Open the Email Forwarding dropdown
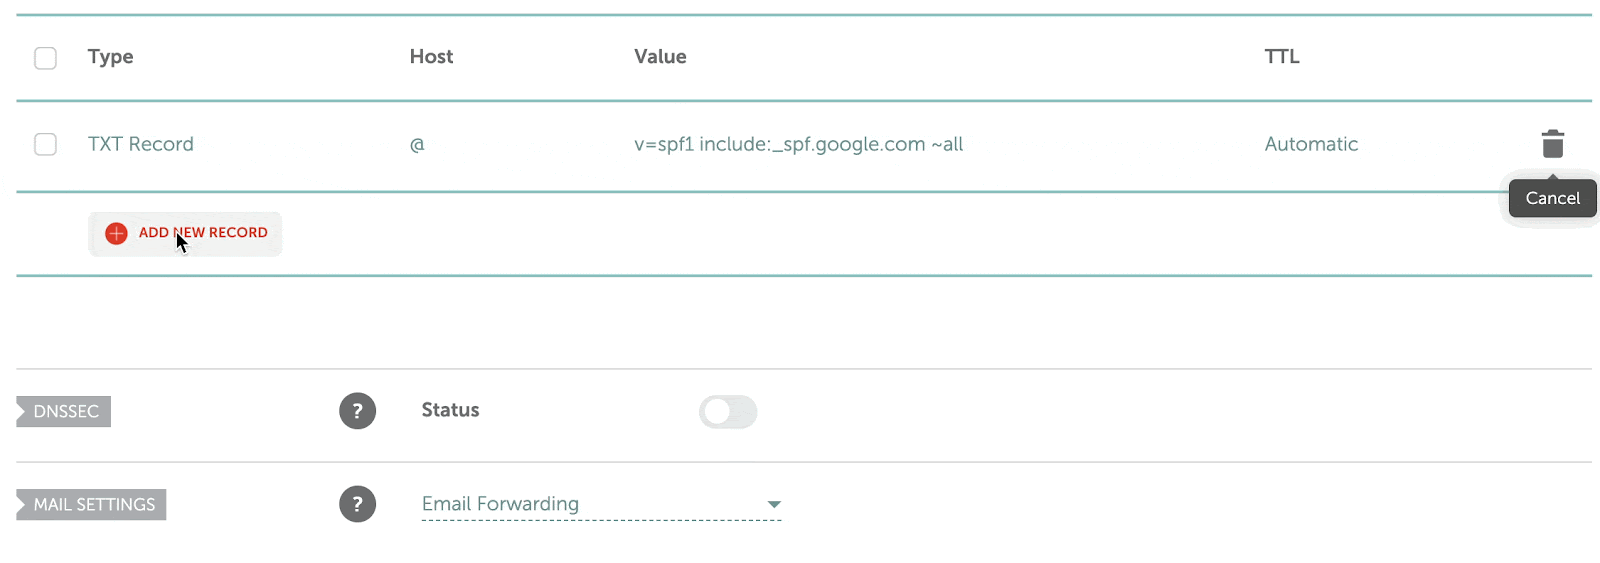Screen dimensions: 1600x563 point(601,504)
